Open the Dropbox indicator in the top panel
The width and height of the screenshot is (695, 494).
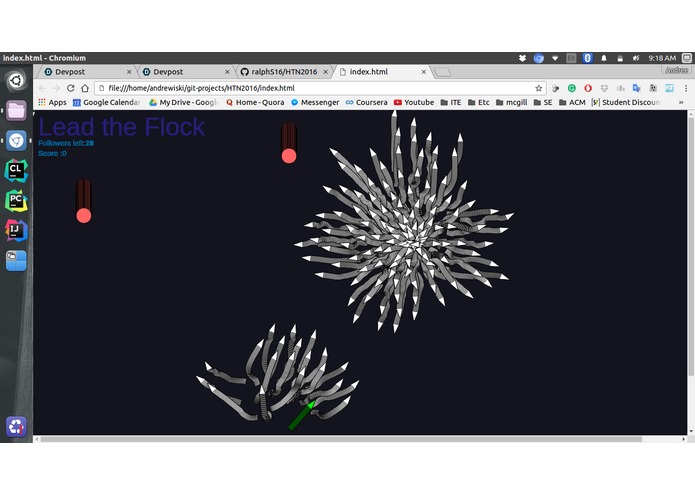pyautogui.click(x=522, y=58)
